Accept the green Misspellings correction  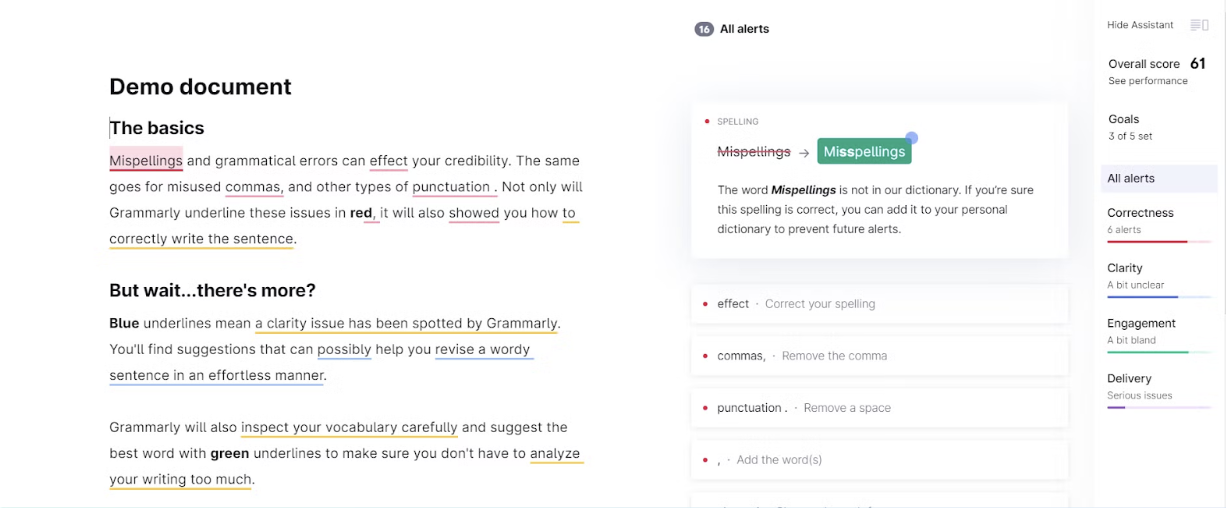coord(864,152)
